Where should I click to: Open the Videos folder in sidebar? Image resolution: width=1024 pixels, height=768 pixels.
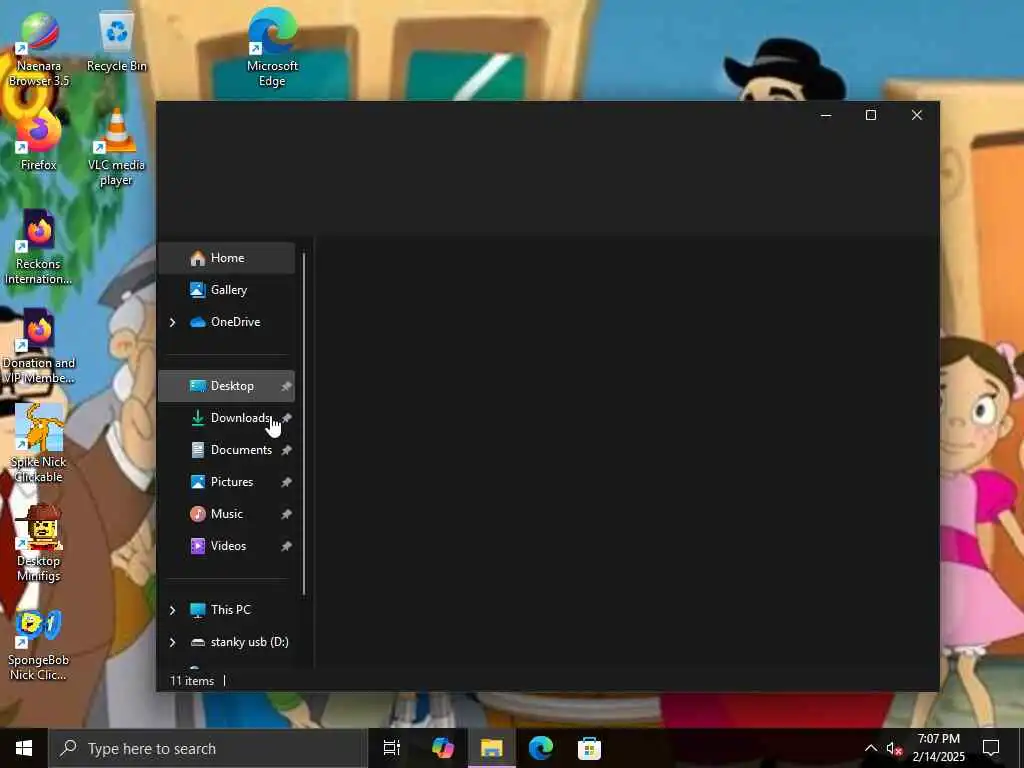[227, 546]
